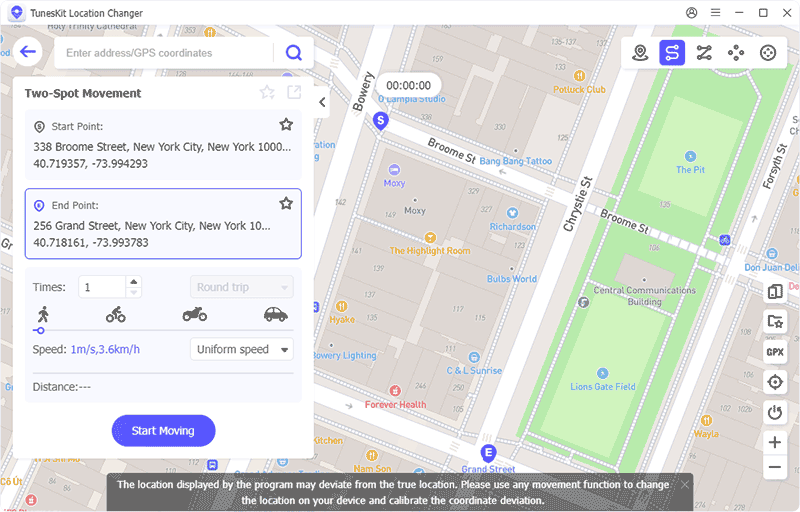This screenshot has width=800, height=512.
Task: Click the reset location power icon
Action: (x=775, y=412)
